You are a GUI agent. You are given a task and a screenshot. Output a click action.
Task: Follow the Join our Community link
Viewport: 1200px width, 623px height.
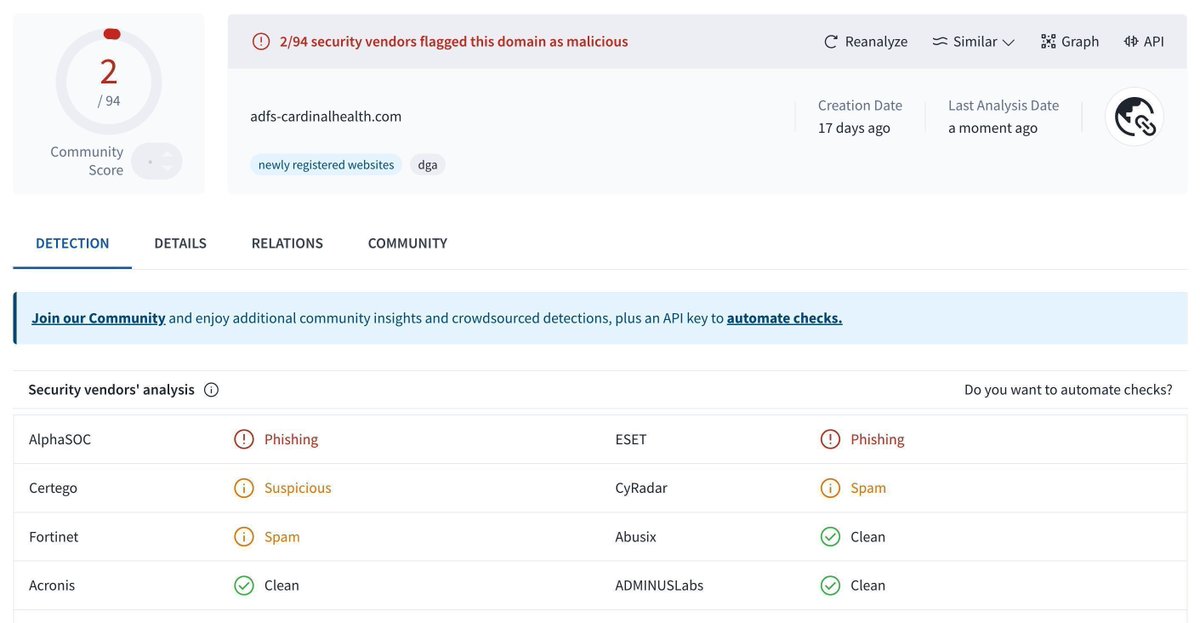(x=98, y=318)
